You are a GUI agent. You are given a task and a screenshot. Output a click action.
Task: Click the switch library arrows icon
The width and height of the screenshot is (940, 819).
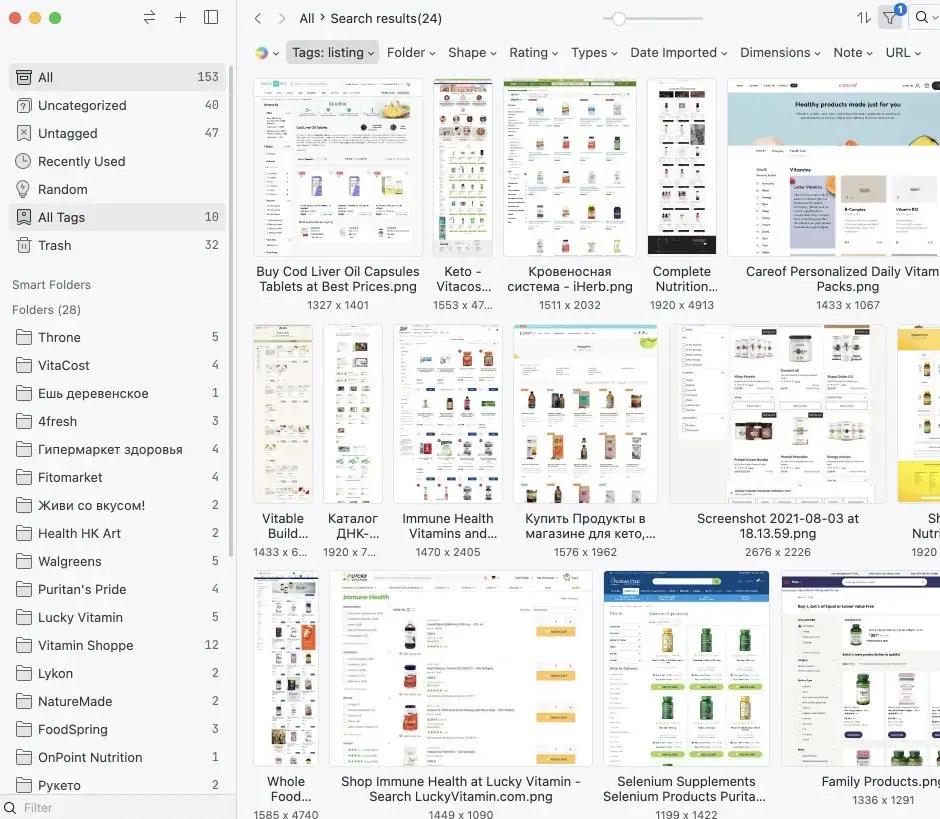pyautogui.click(x=150, y=18)
